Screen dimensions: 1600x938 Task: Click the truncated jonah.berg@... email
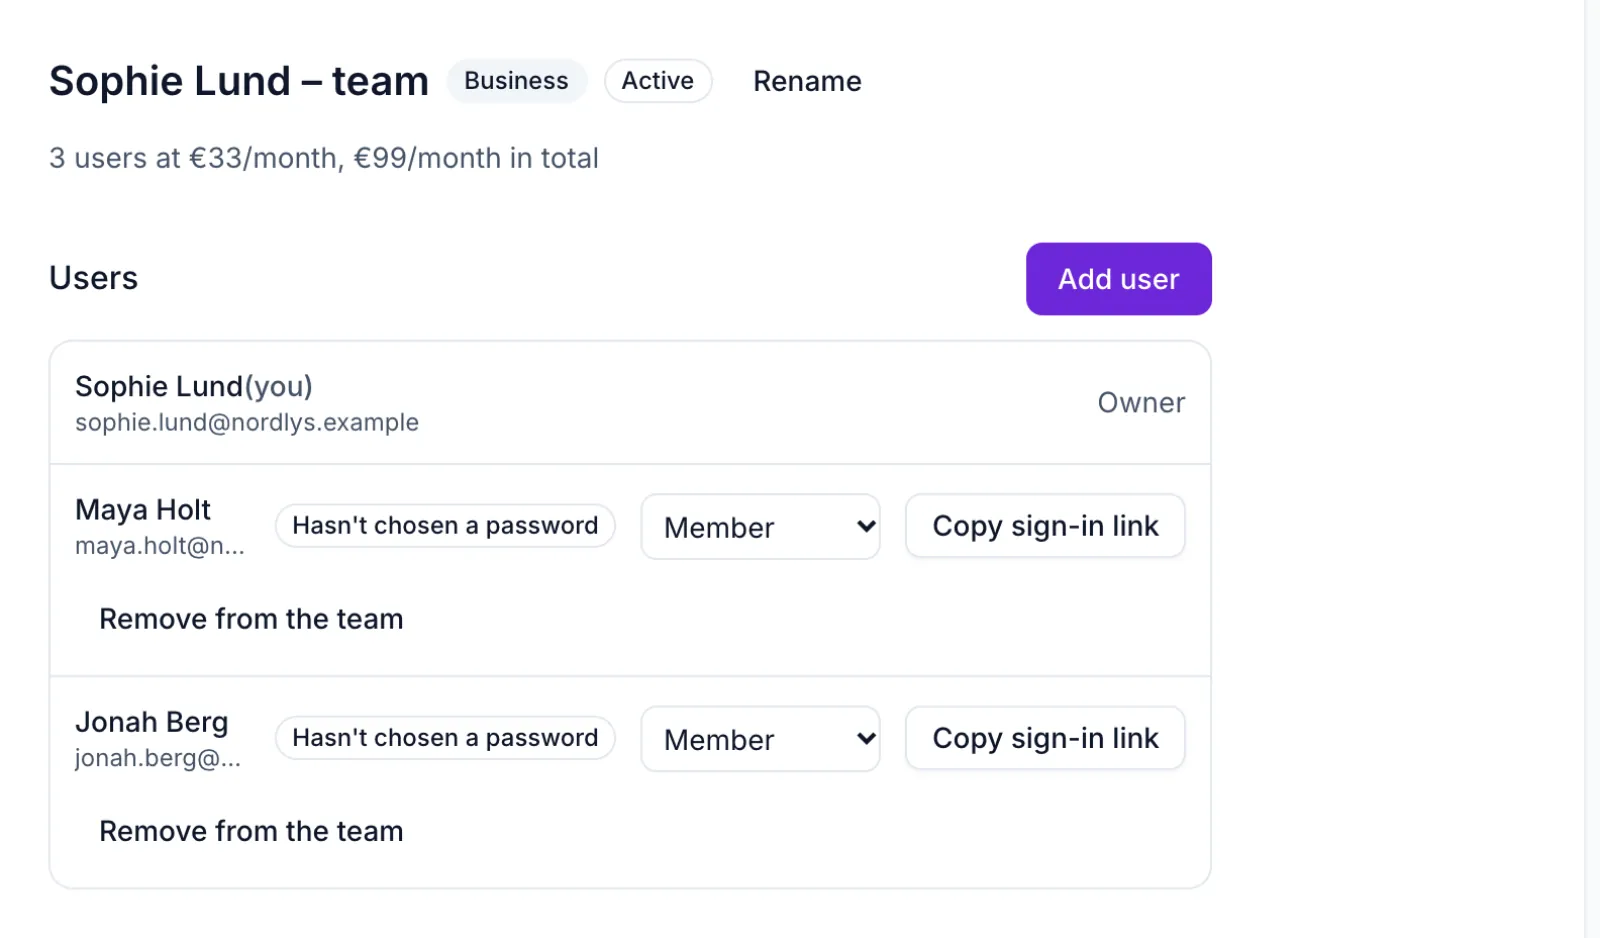(x=158, y=758)
